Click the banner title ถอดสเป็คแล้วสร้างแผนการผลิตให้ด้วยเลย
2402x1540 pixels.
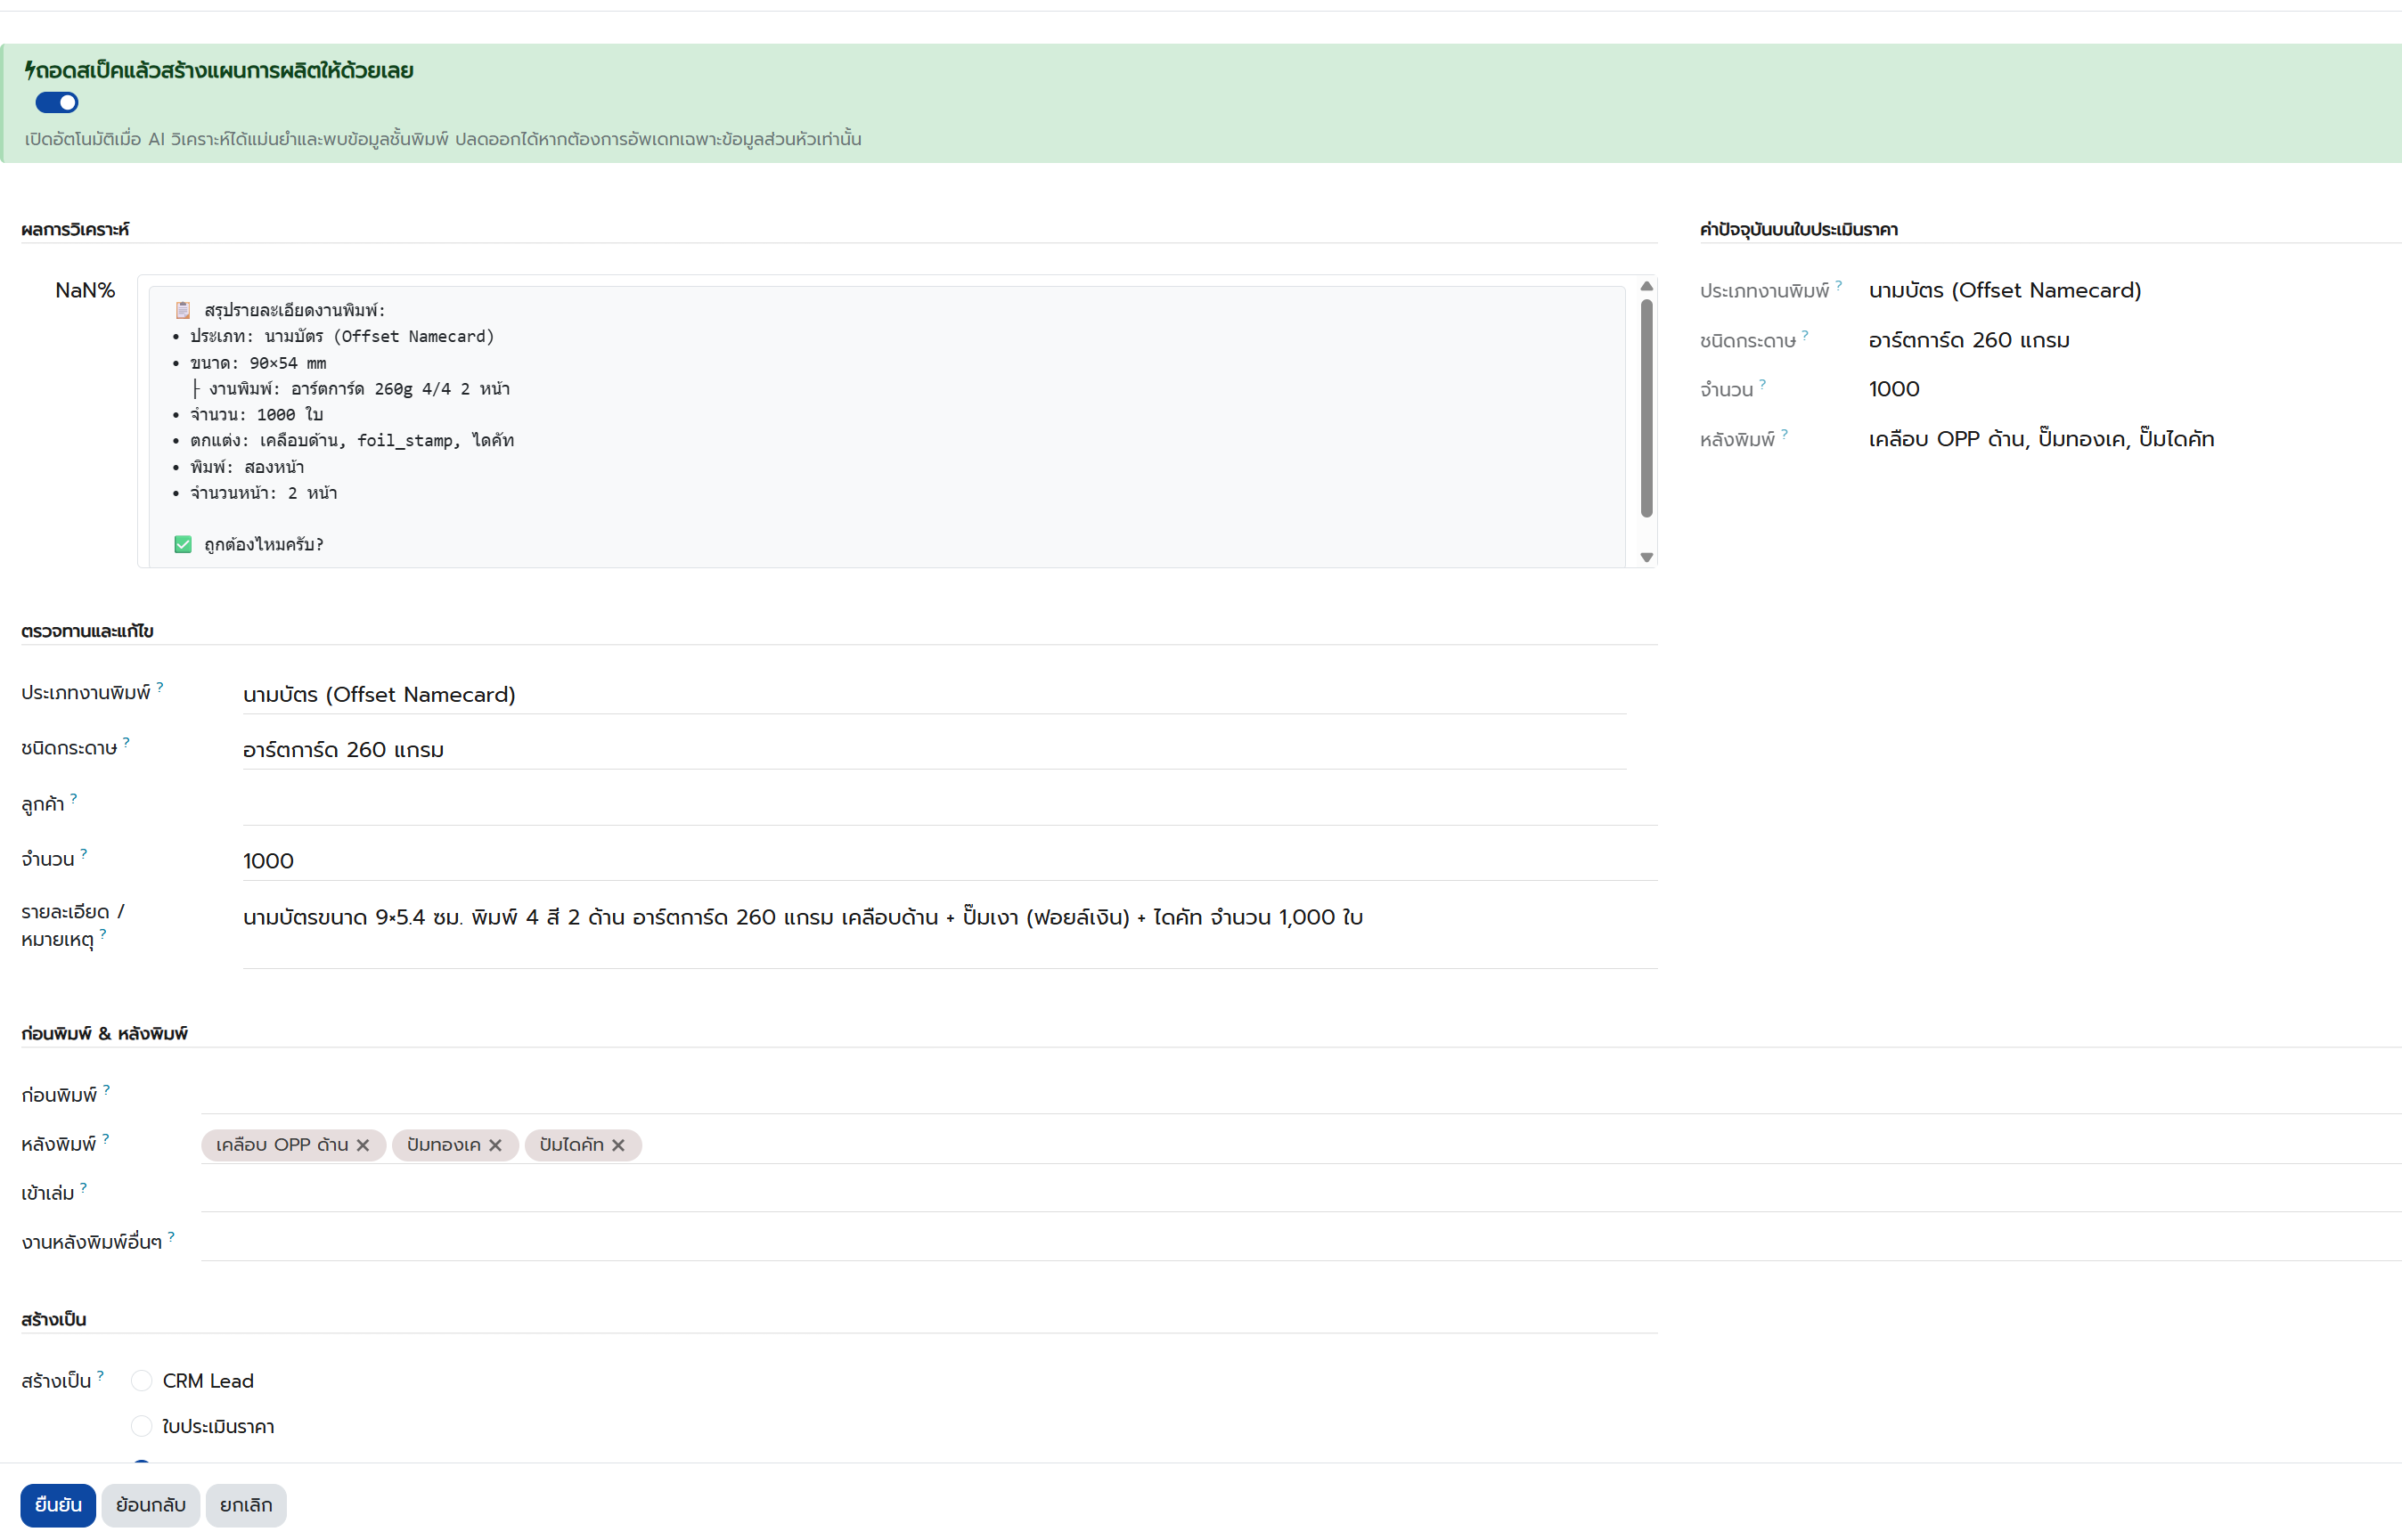tap(224, 71)
